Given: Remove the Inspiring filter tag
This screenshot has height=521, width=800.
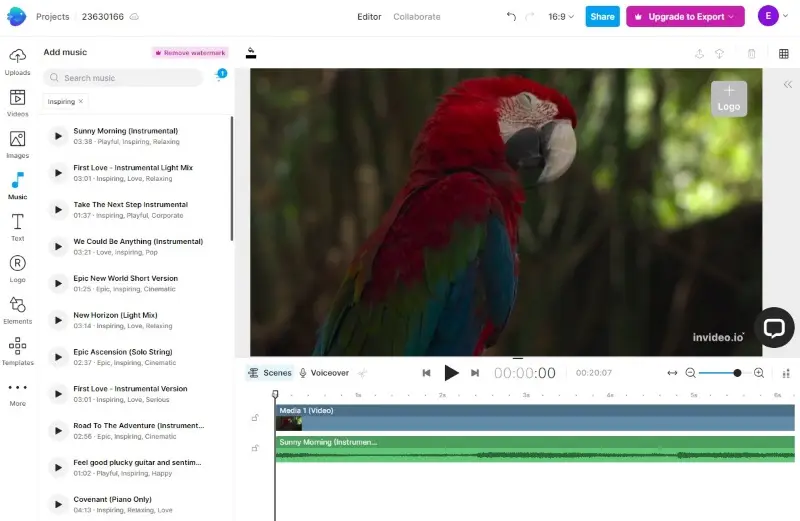Looking at the screenshot, I should click(x=81, y=101).
